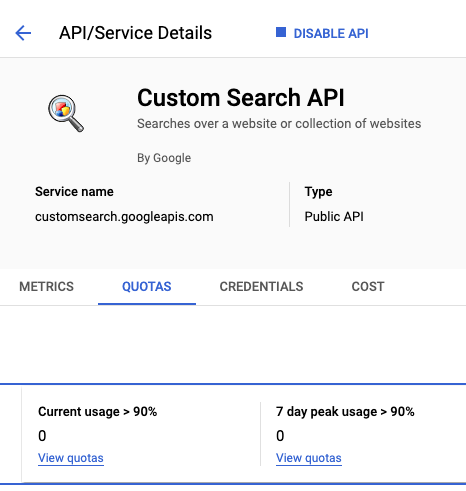Click the Current usage > 90% label
The width and height of the screenshot is (466, 491).
tap(97, 412)
